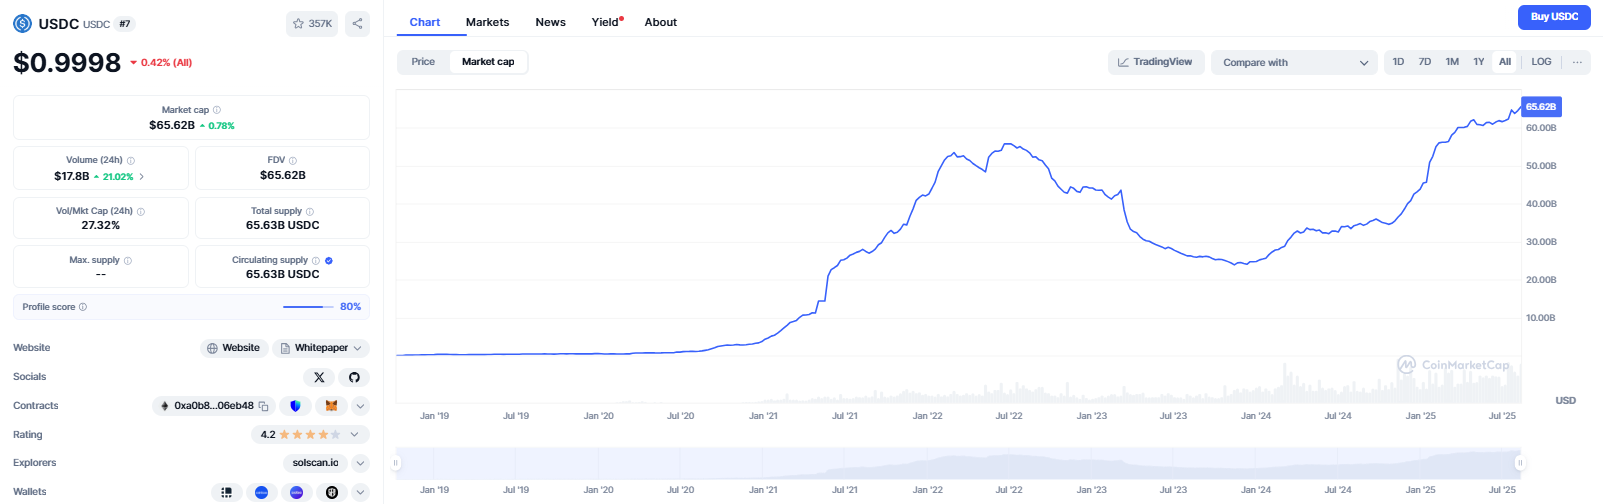Image resolution: width=1603 pixels, height=504 pixels.
Task: Click the USDC coin logo icon
Action: point(22,23)
